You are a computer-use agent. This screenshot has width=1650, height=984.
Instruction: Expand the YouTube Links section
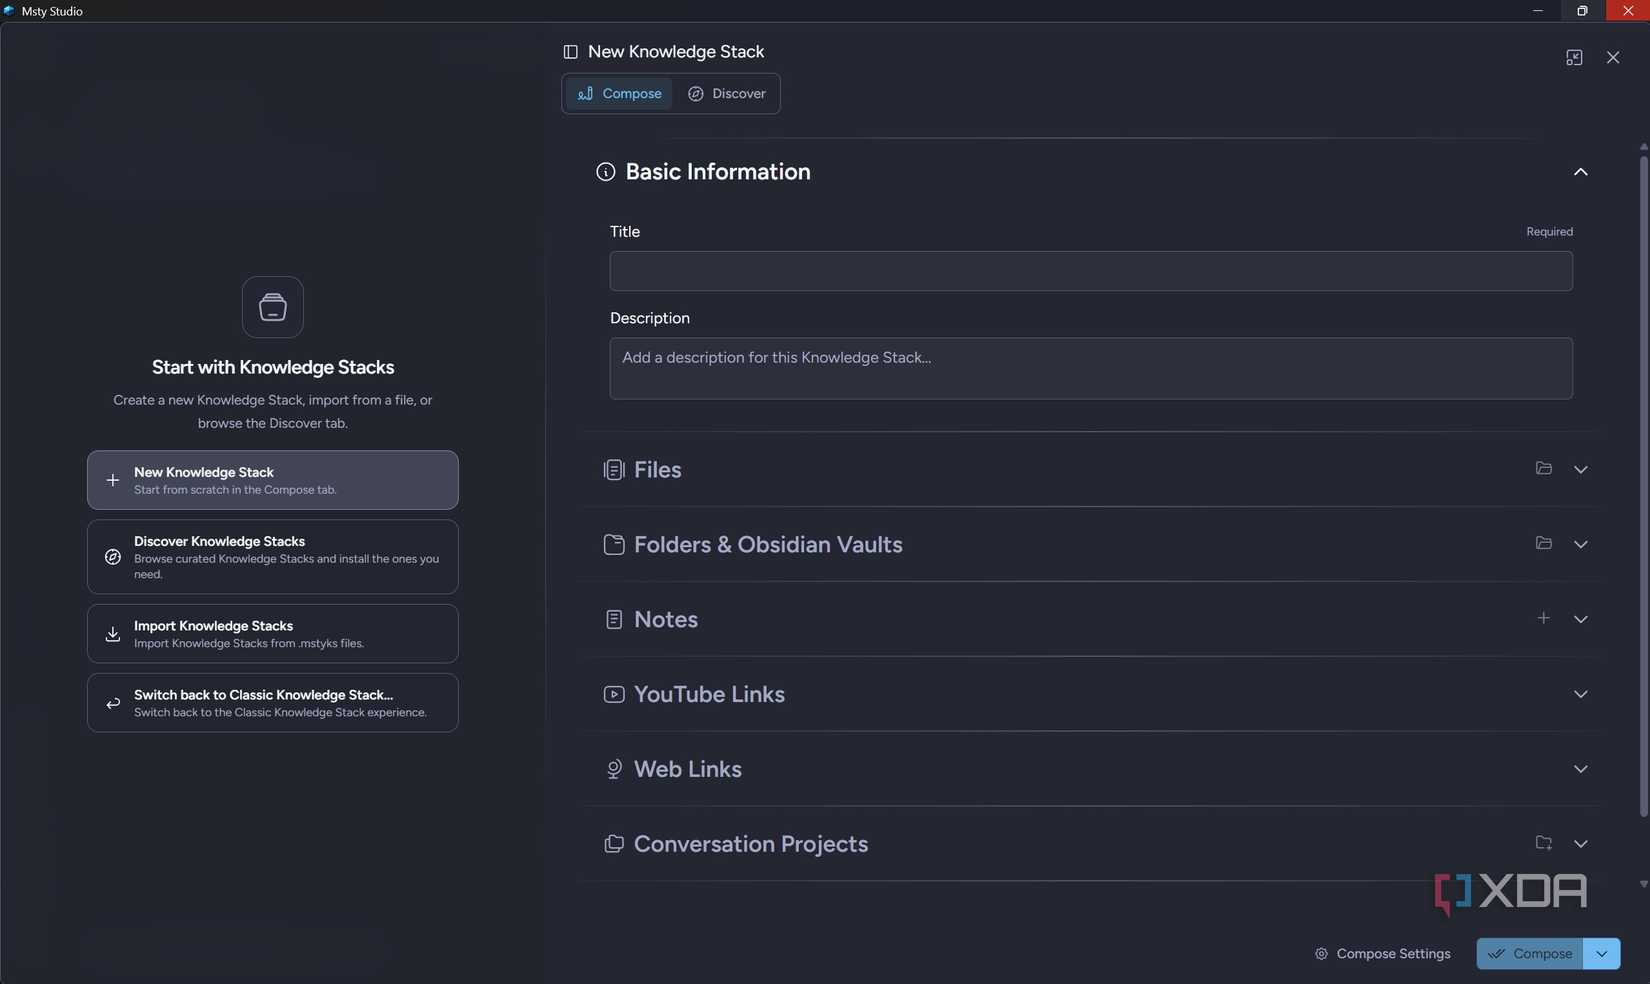[1580, 694]
